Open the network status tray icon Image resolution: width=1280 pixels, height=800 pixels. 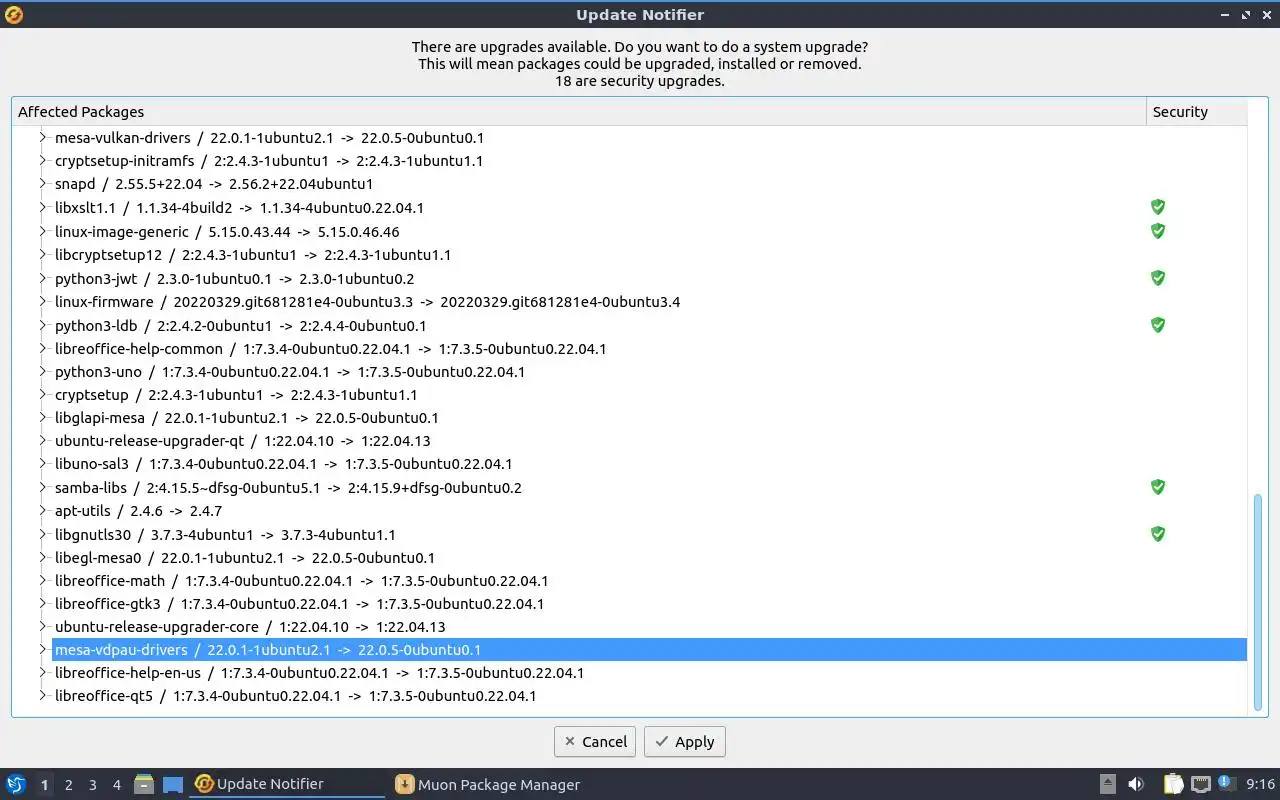[1201, 784]
